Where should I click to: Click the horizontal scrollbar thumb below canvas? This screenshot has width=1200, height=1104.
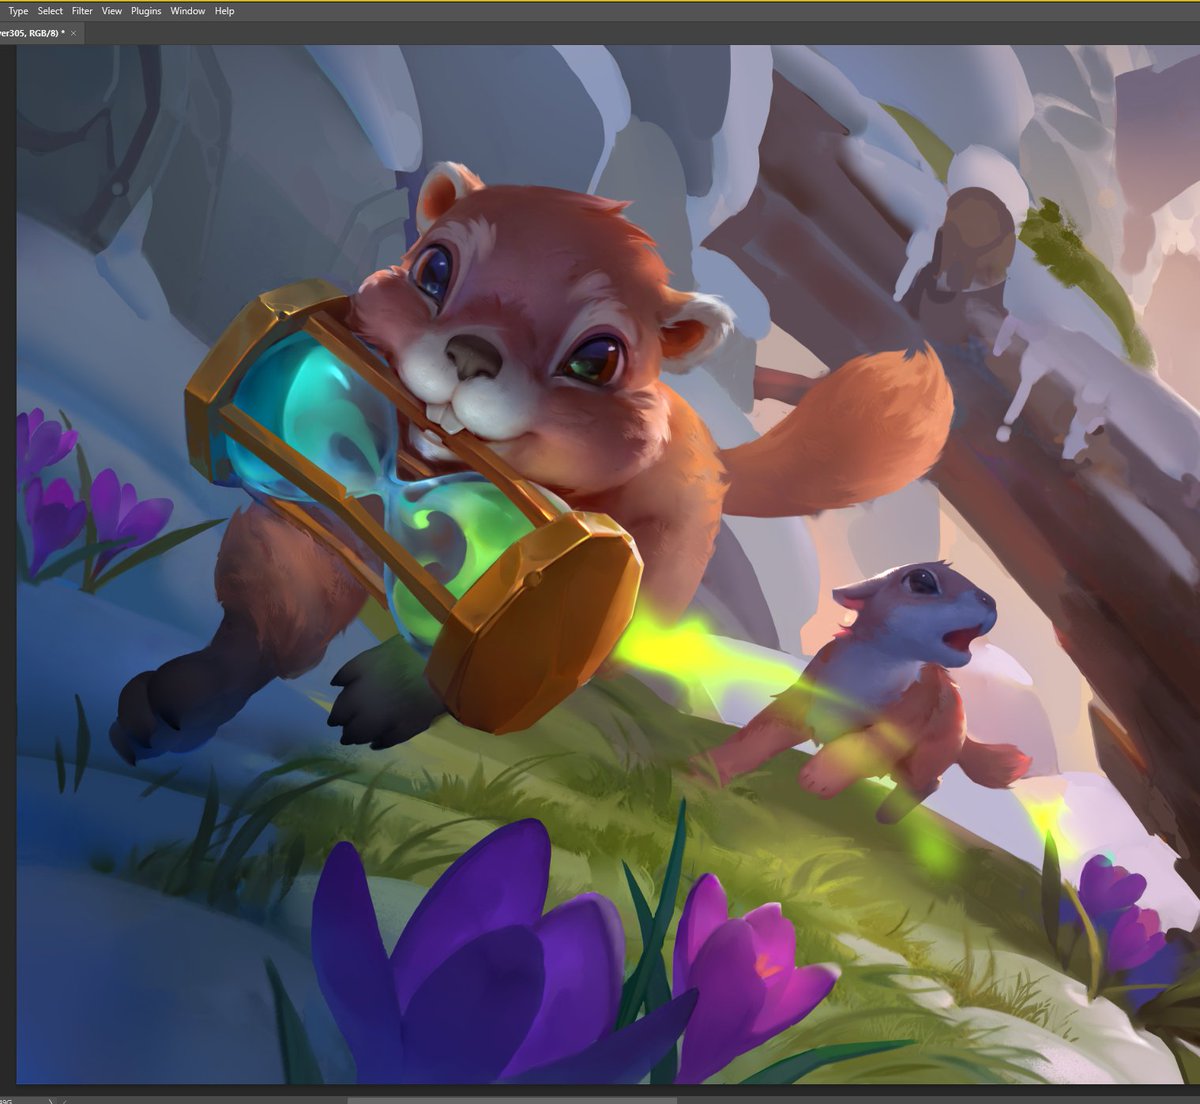[512, 1100]
